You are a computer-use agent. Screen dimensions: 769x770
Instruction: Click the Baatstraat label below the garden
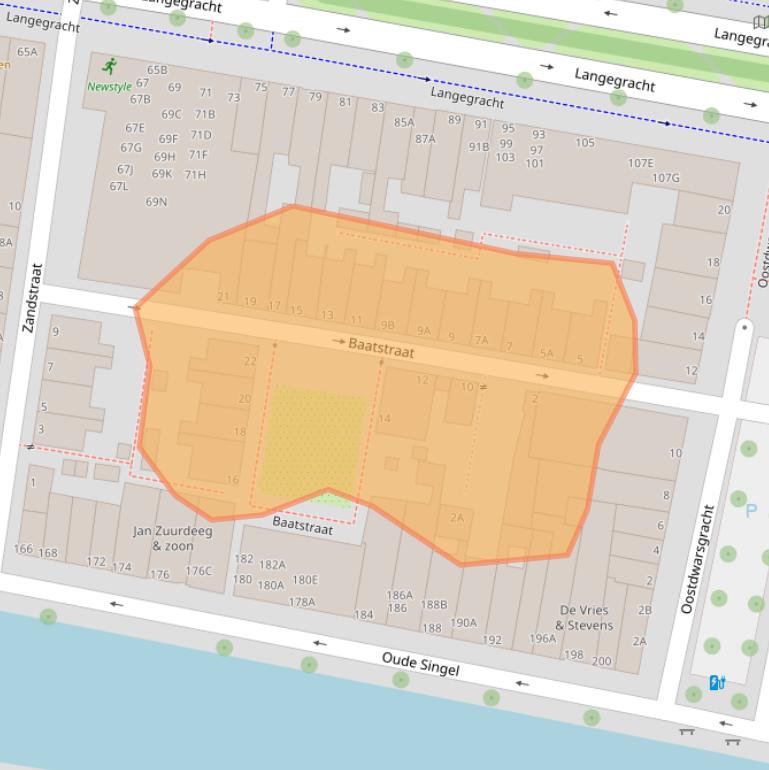coord(302,527)
